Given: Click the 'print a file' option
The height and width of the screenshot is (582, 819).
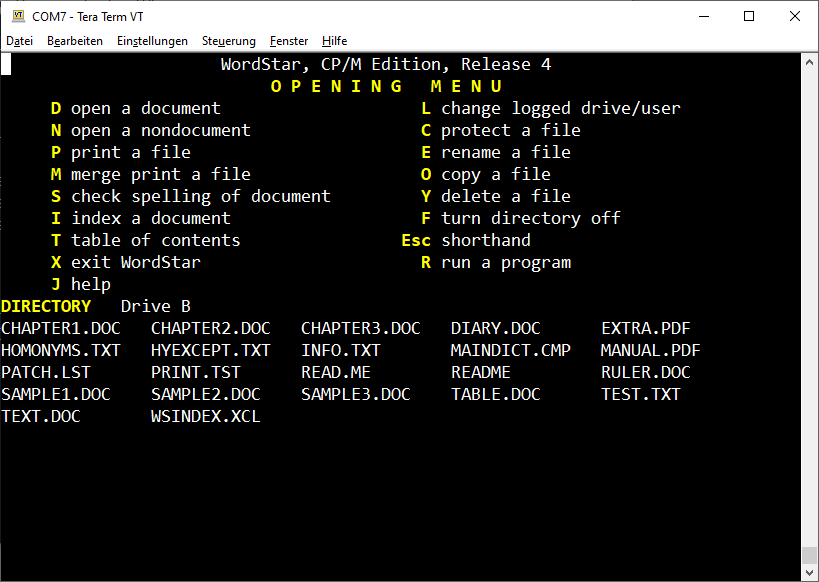Looking at the screenshot, I should (x=130, y=152).
